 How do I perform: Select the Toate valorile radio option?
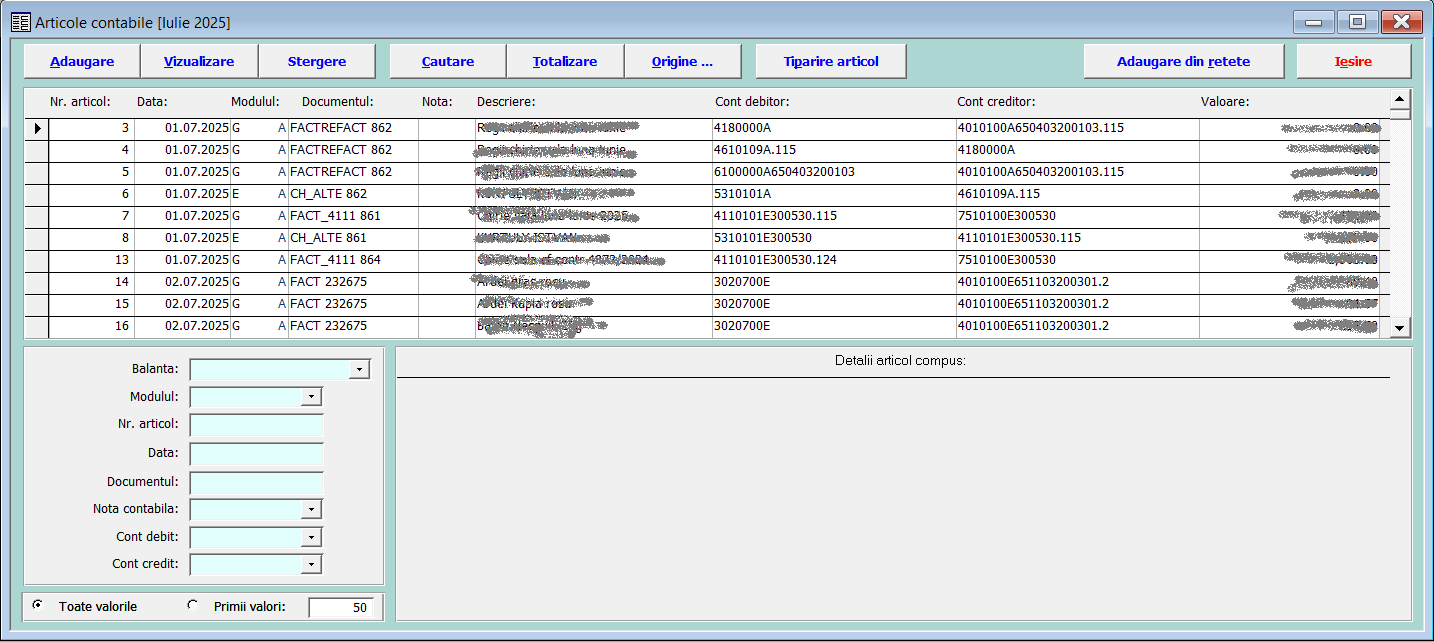38,606
